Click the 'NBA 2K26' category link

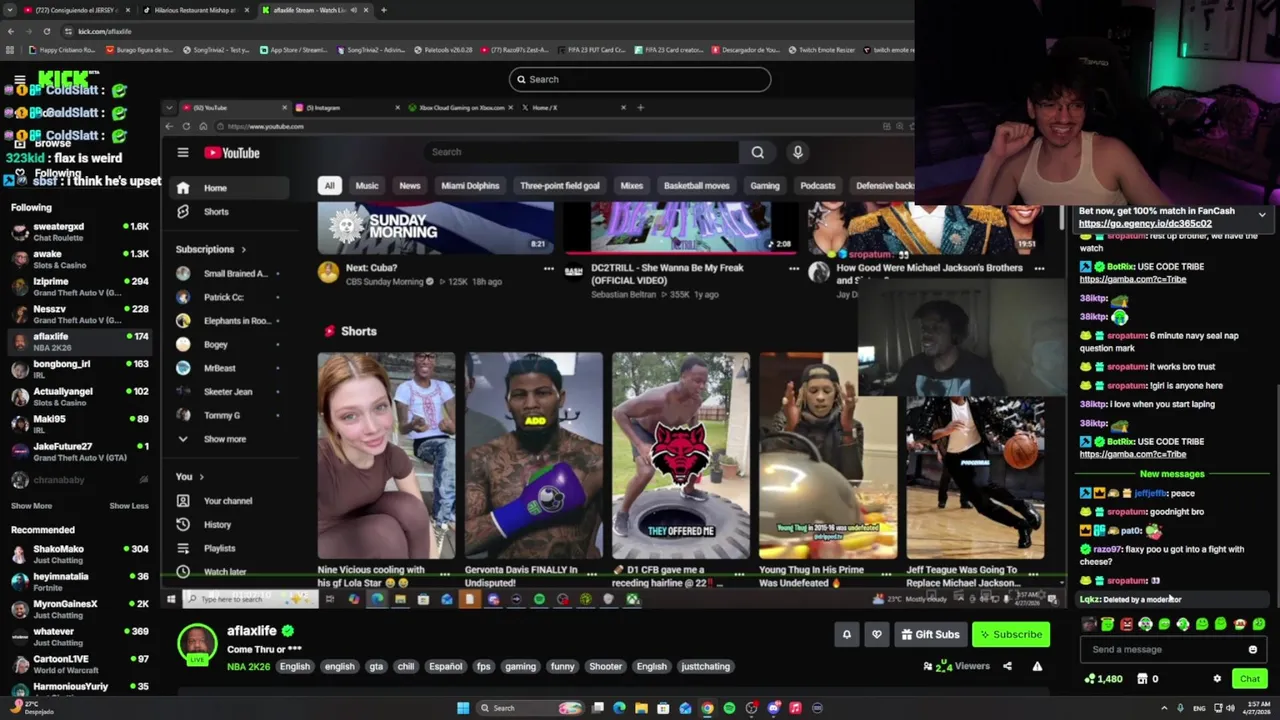pyautogui.click(x=248, y=666)
